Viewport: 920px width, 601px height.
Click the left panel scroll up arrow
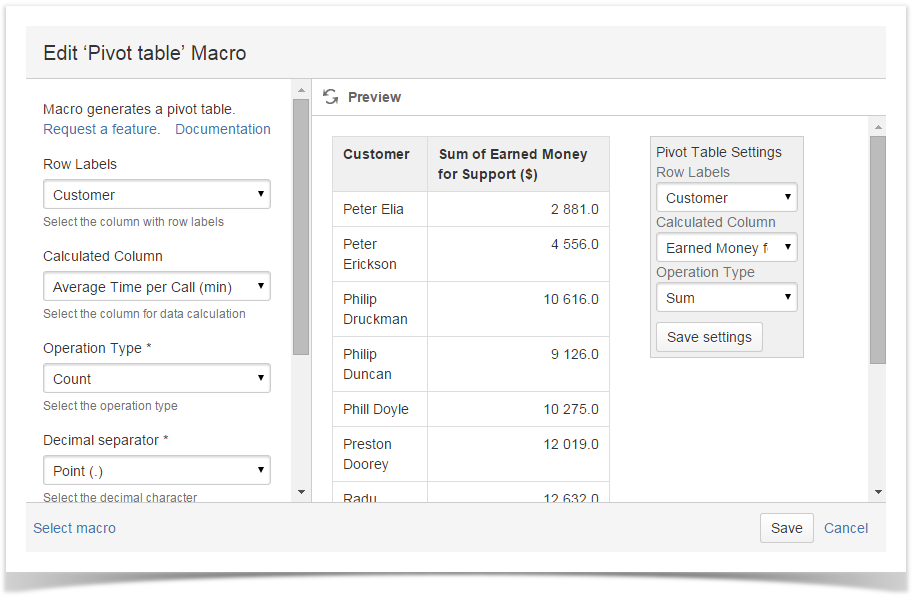point(301,91)
